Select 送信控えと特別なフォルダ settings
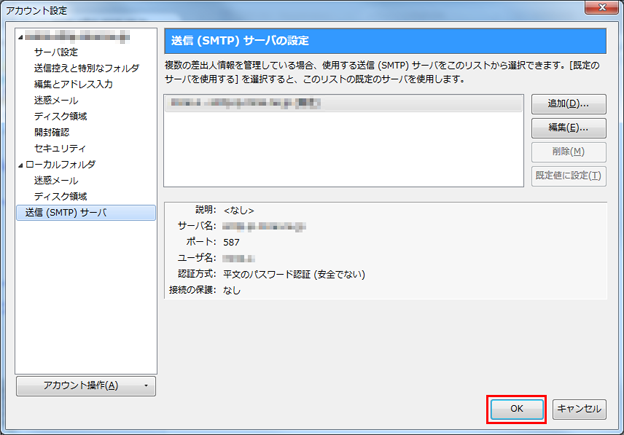 tap(86, 68)
